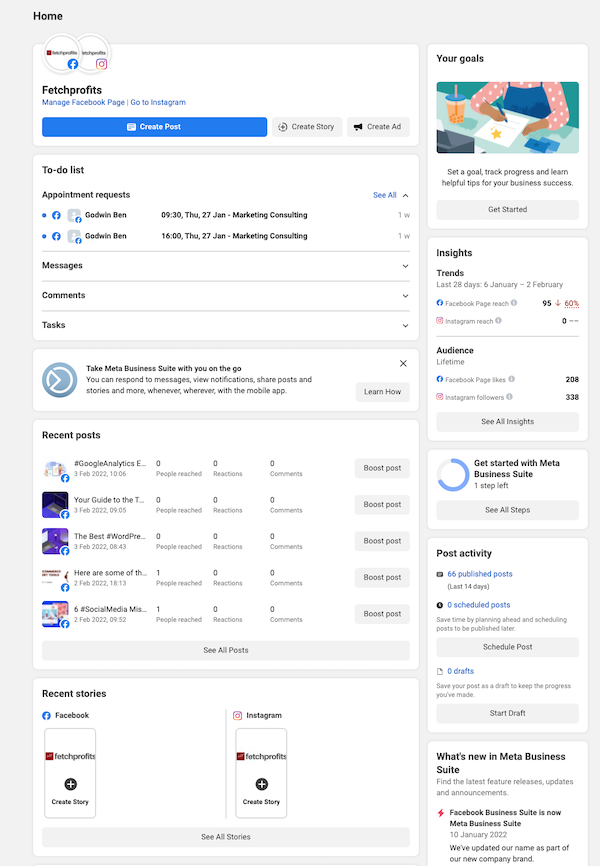Click Godwin Ben avatar in 16:00 row
The width and height of the screenshot is (600, 866).
coord(74,236)
